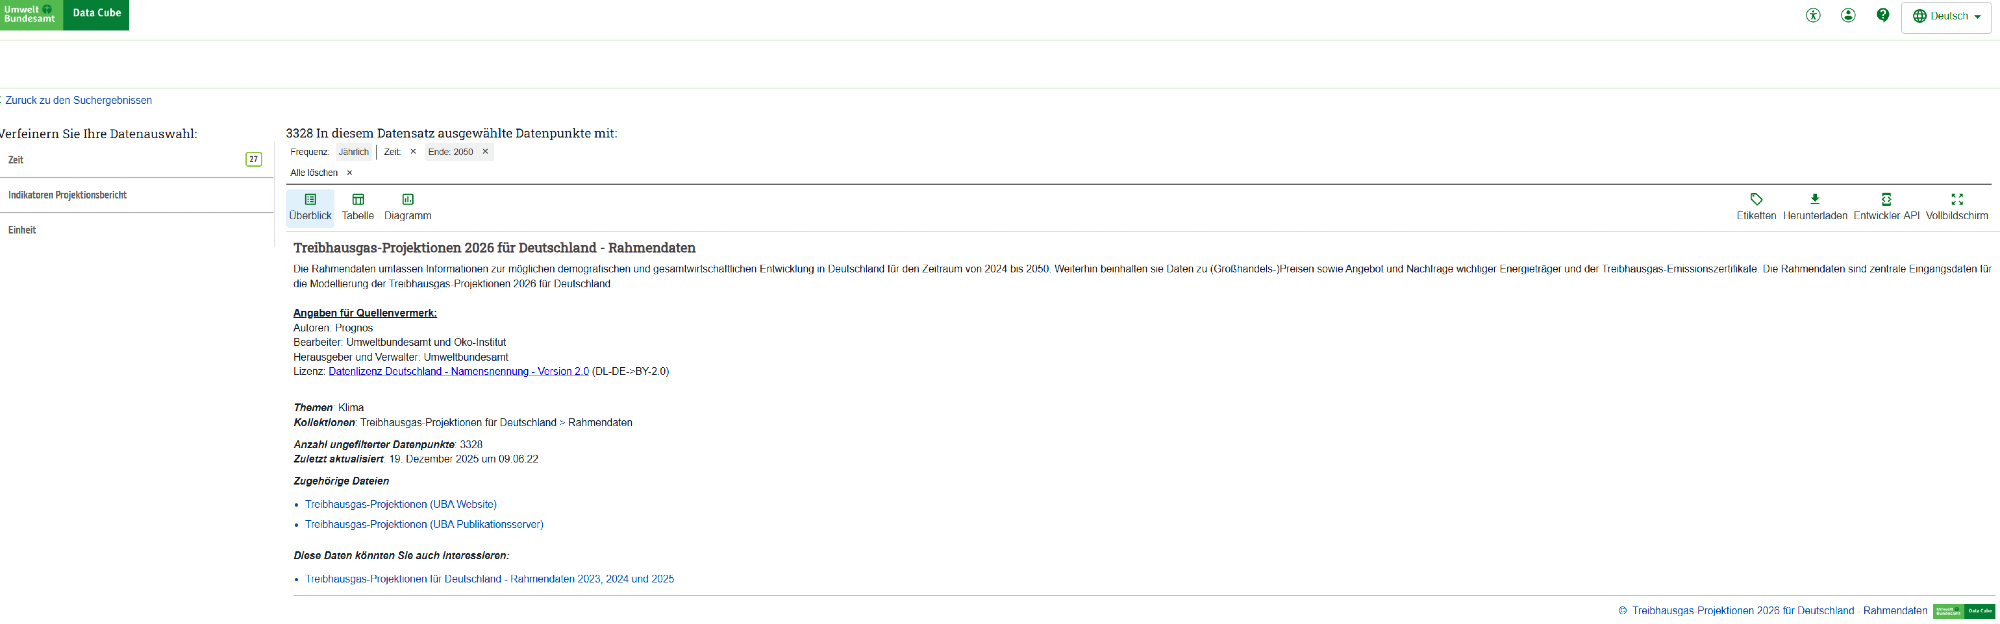Open the Deutsch language dropdown

(1946, 16)
